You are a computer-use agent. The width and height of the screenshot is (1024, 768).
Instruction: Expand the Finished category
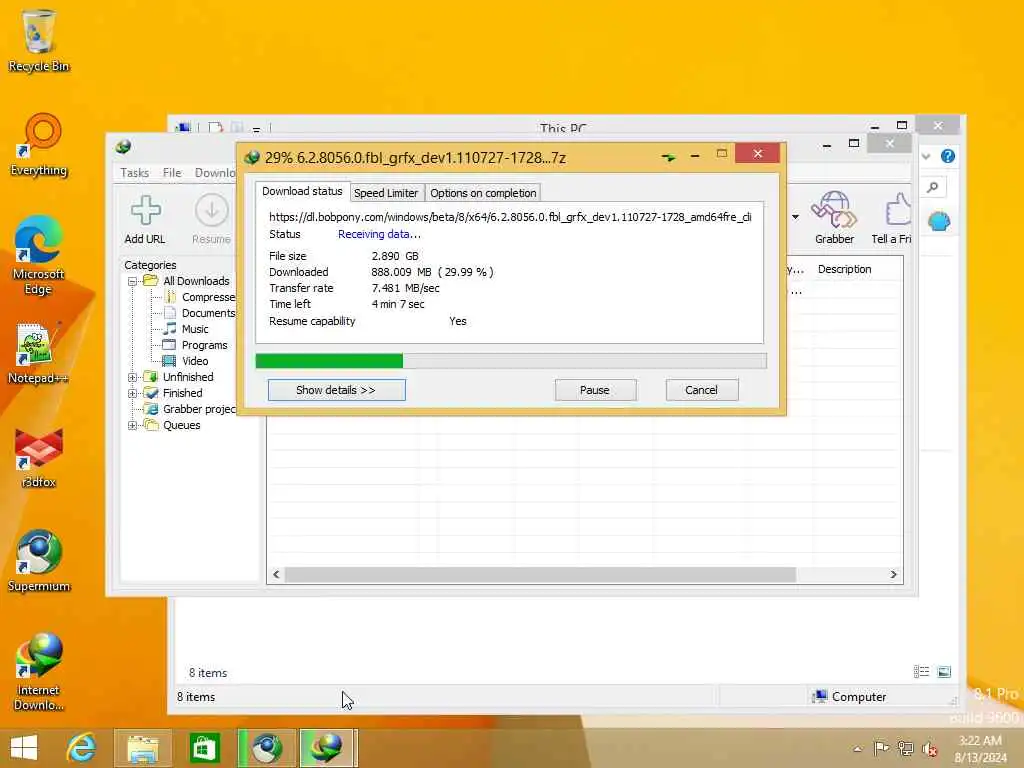click(133, 393)
